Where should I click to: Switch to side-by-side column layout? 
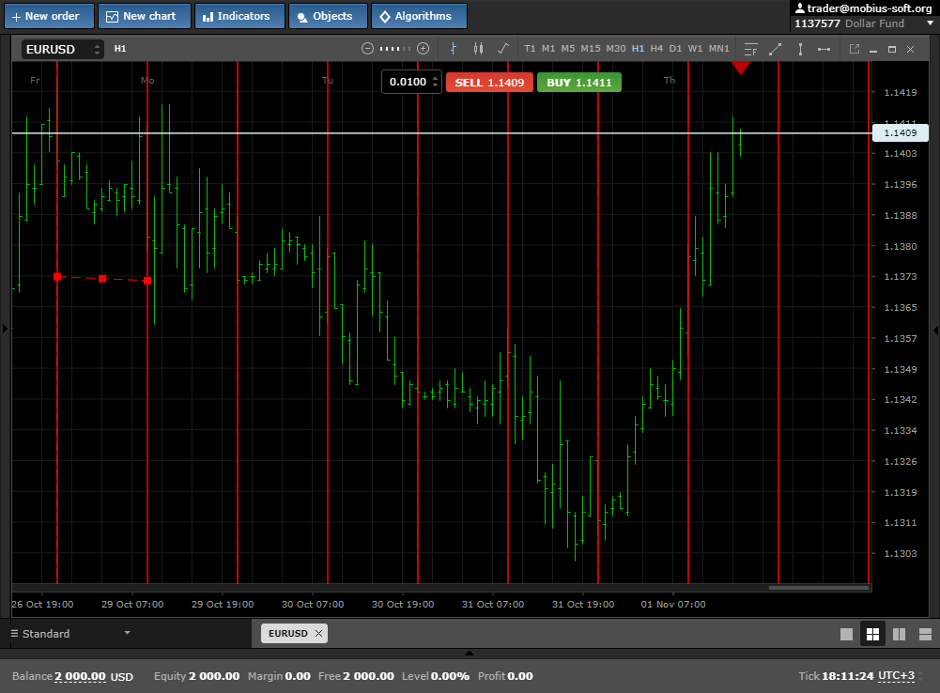coord(899,634)
